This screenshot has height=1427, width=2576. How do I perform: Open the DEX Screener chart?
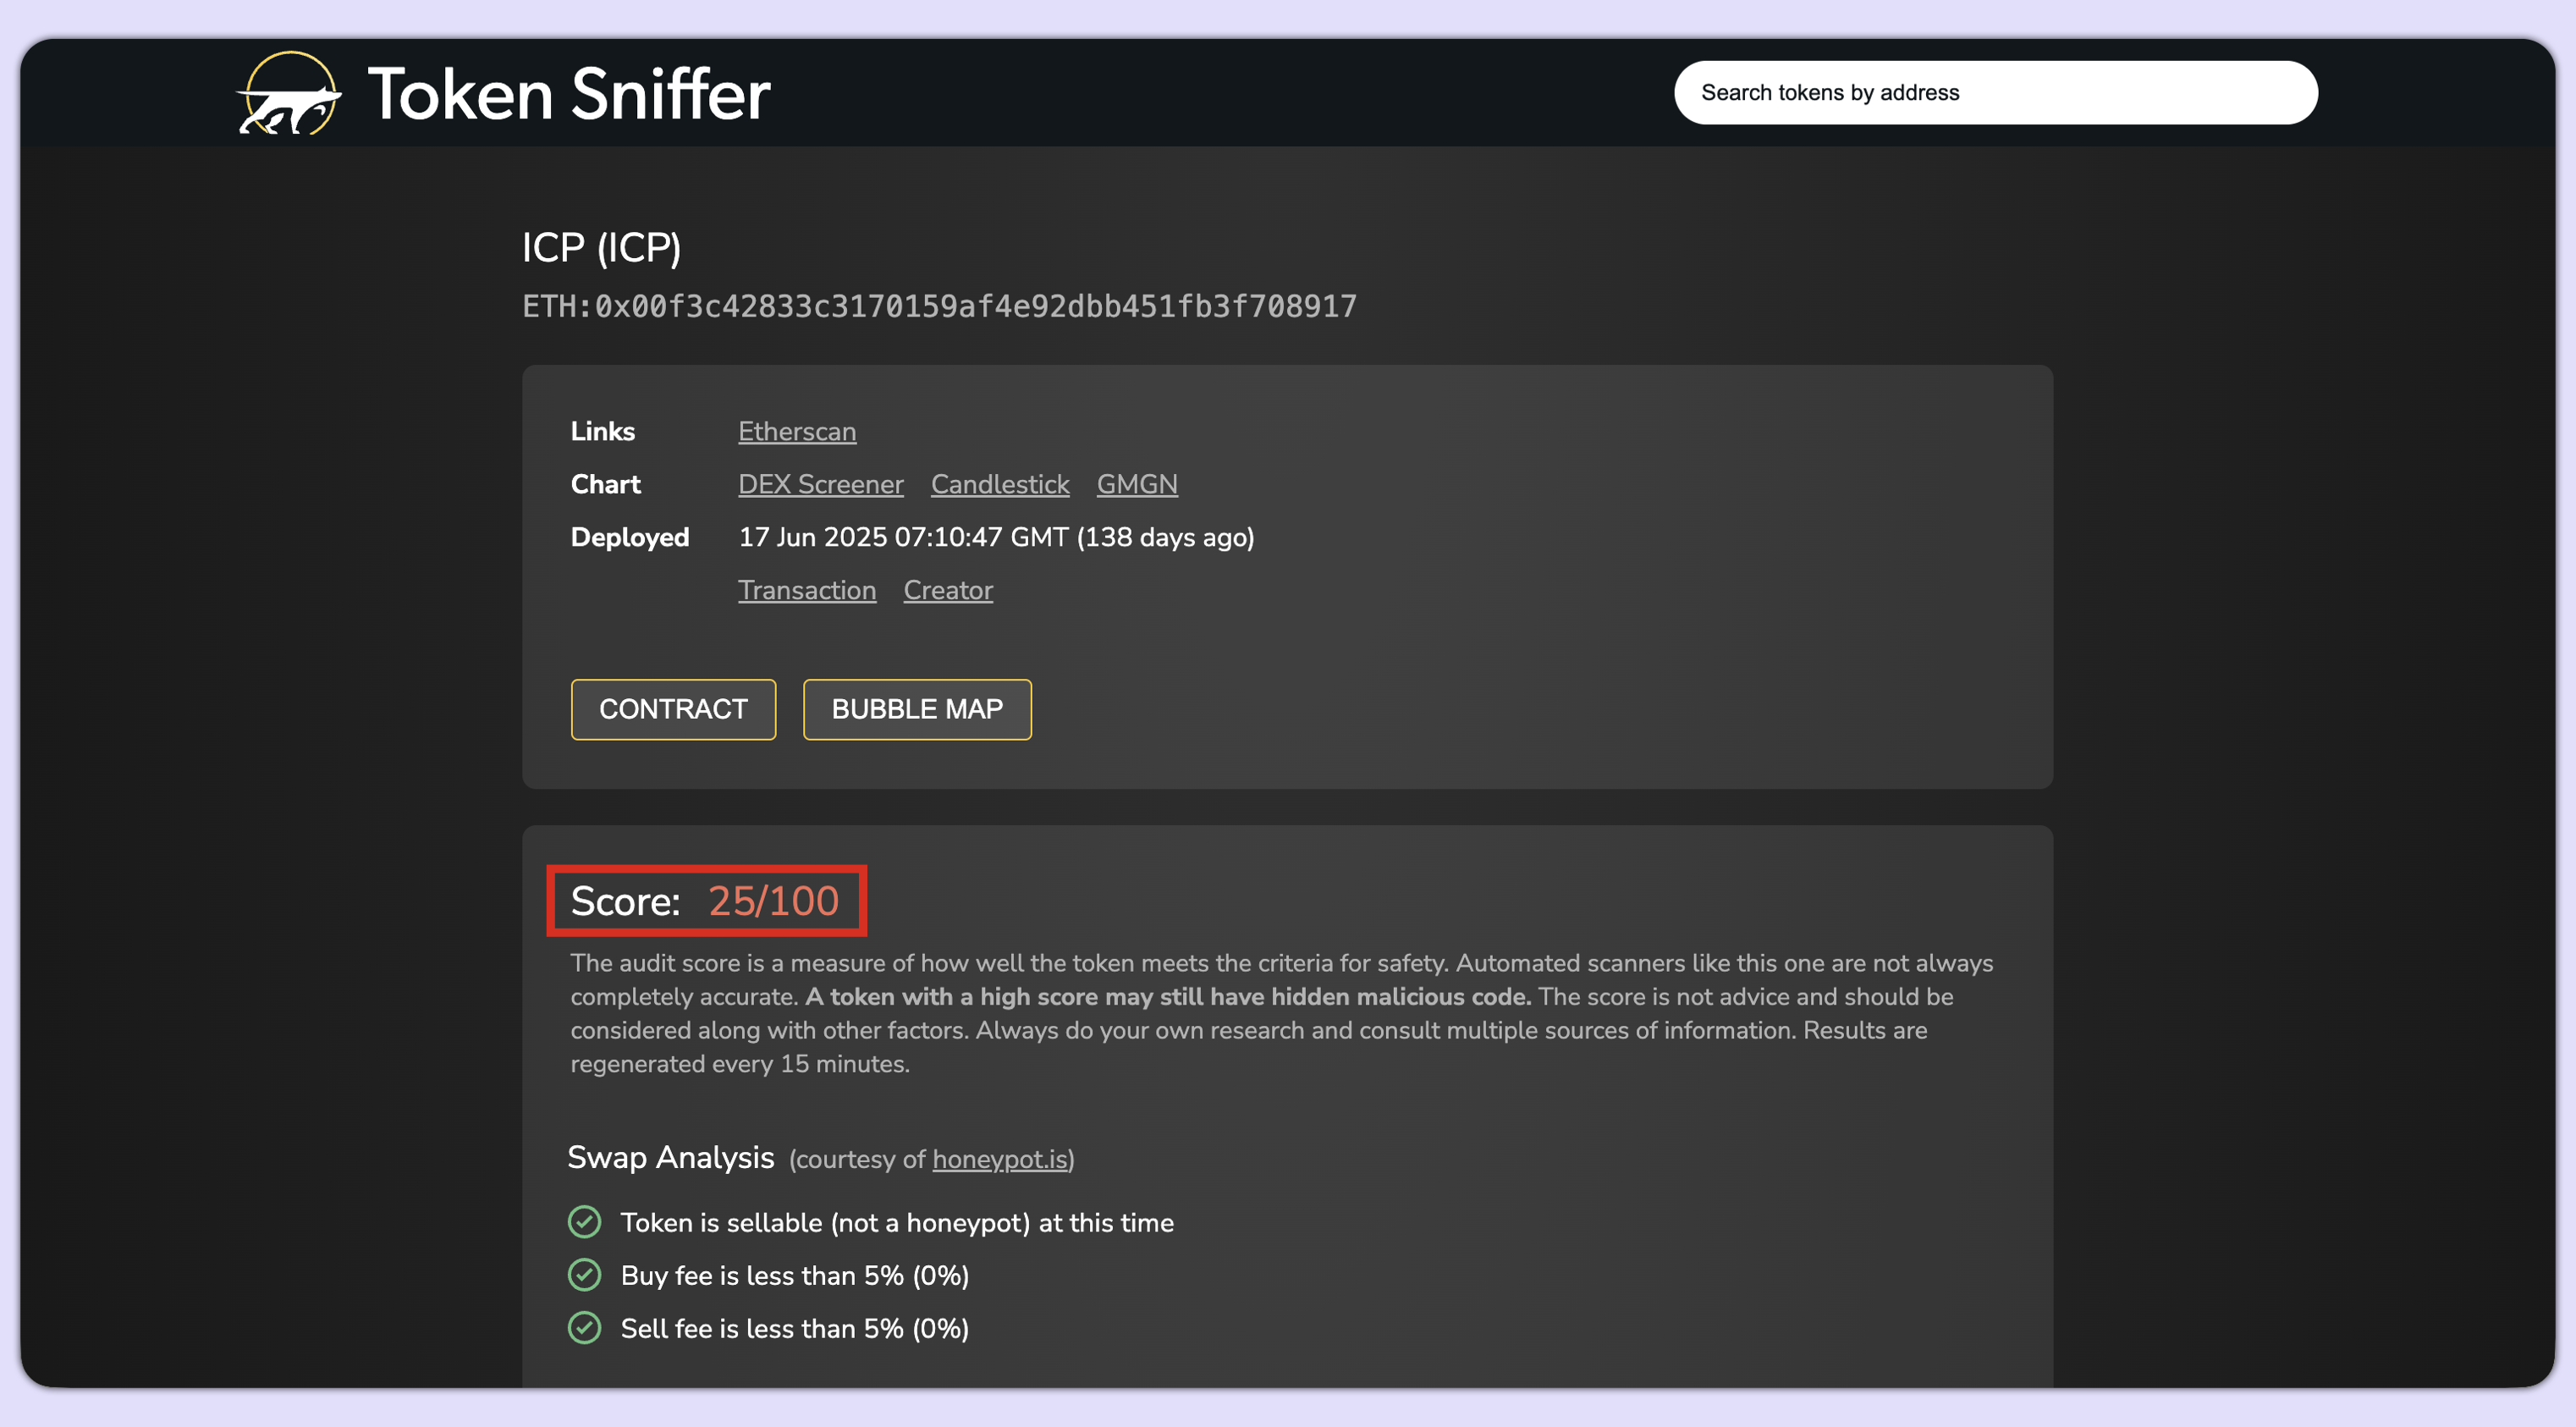click(x=820, y=484)
